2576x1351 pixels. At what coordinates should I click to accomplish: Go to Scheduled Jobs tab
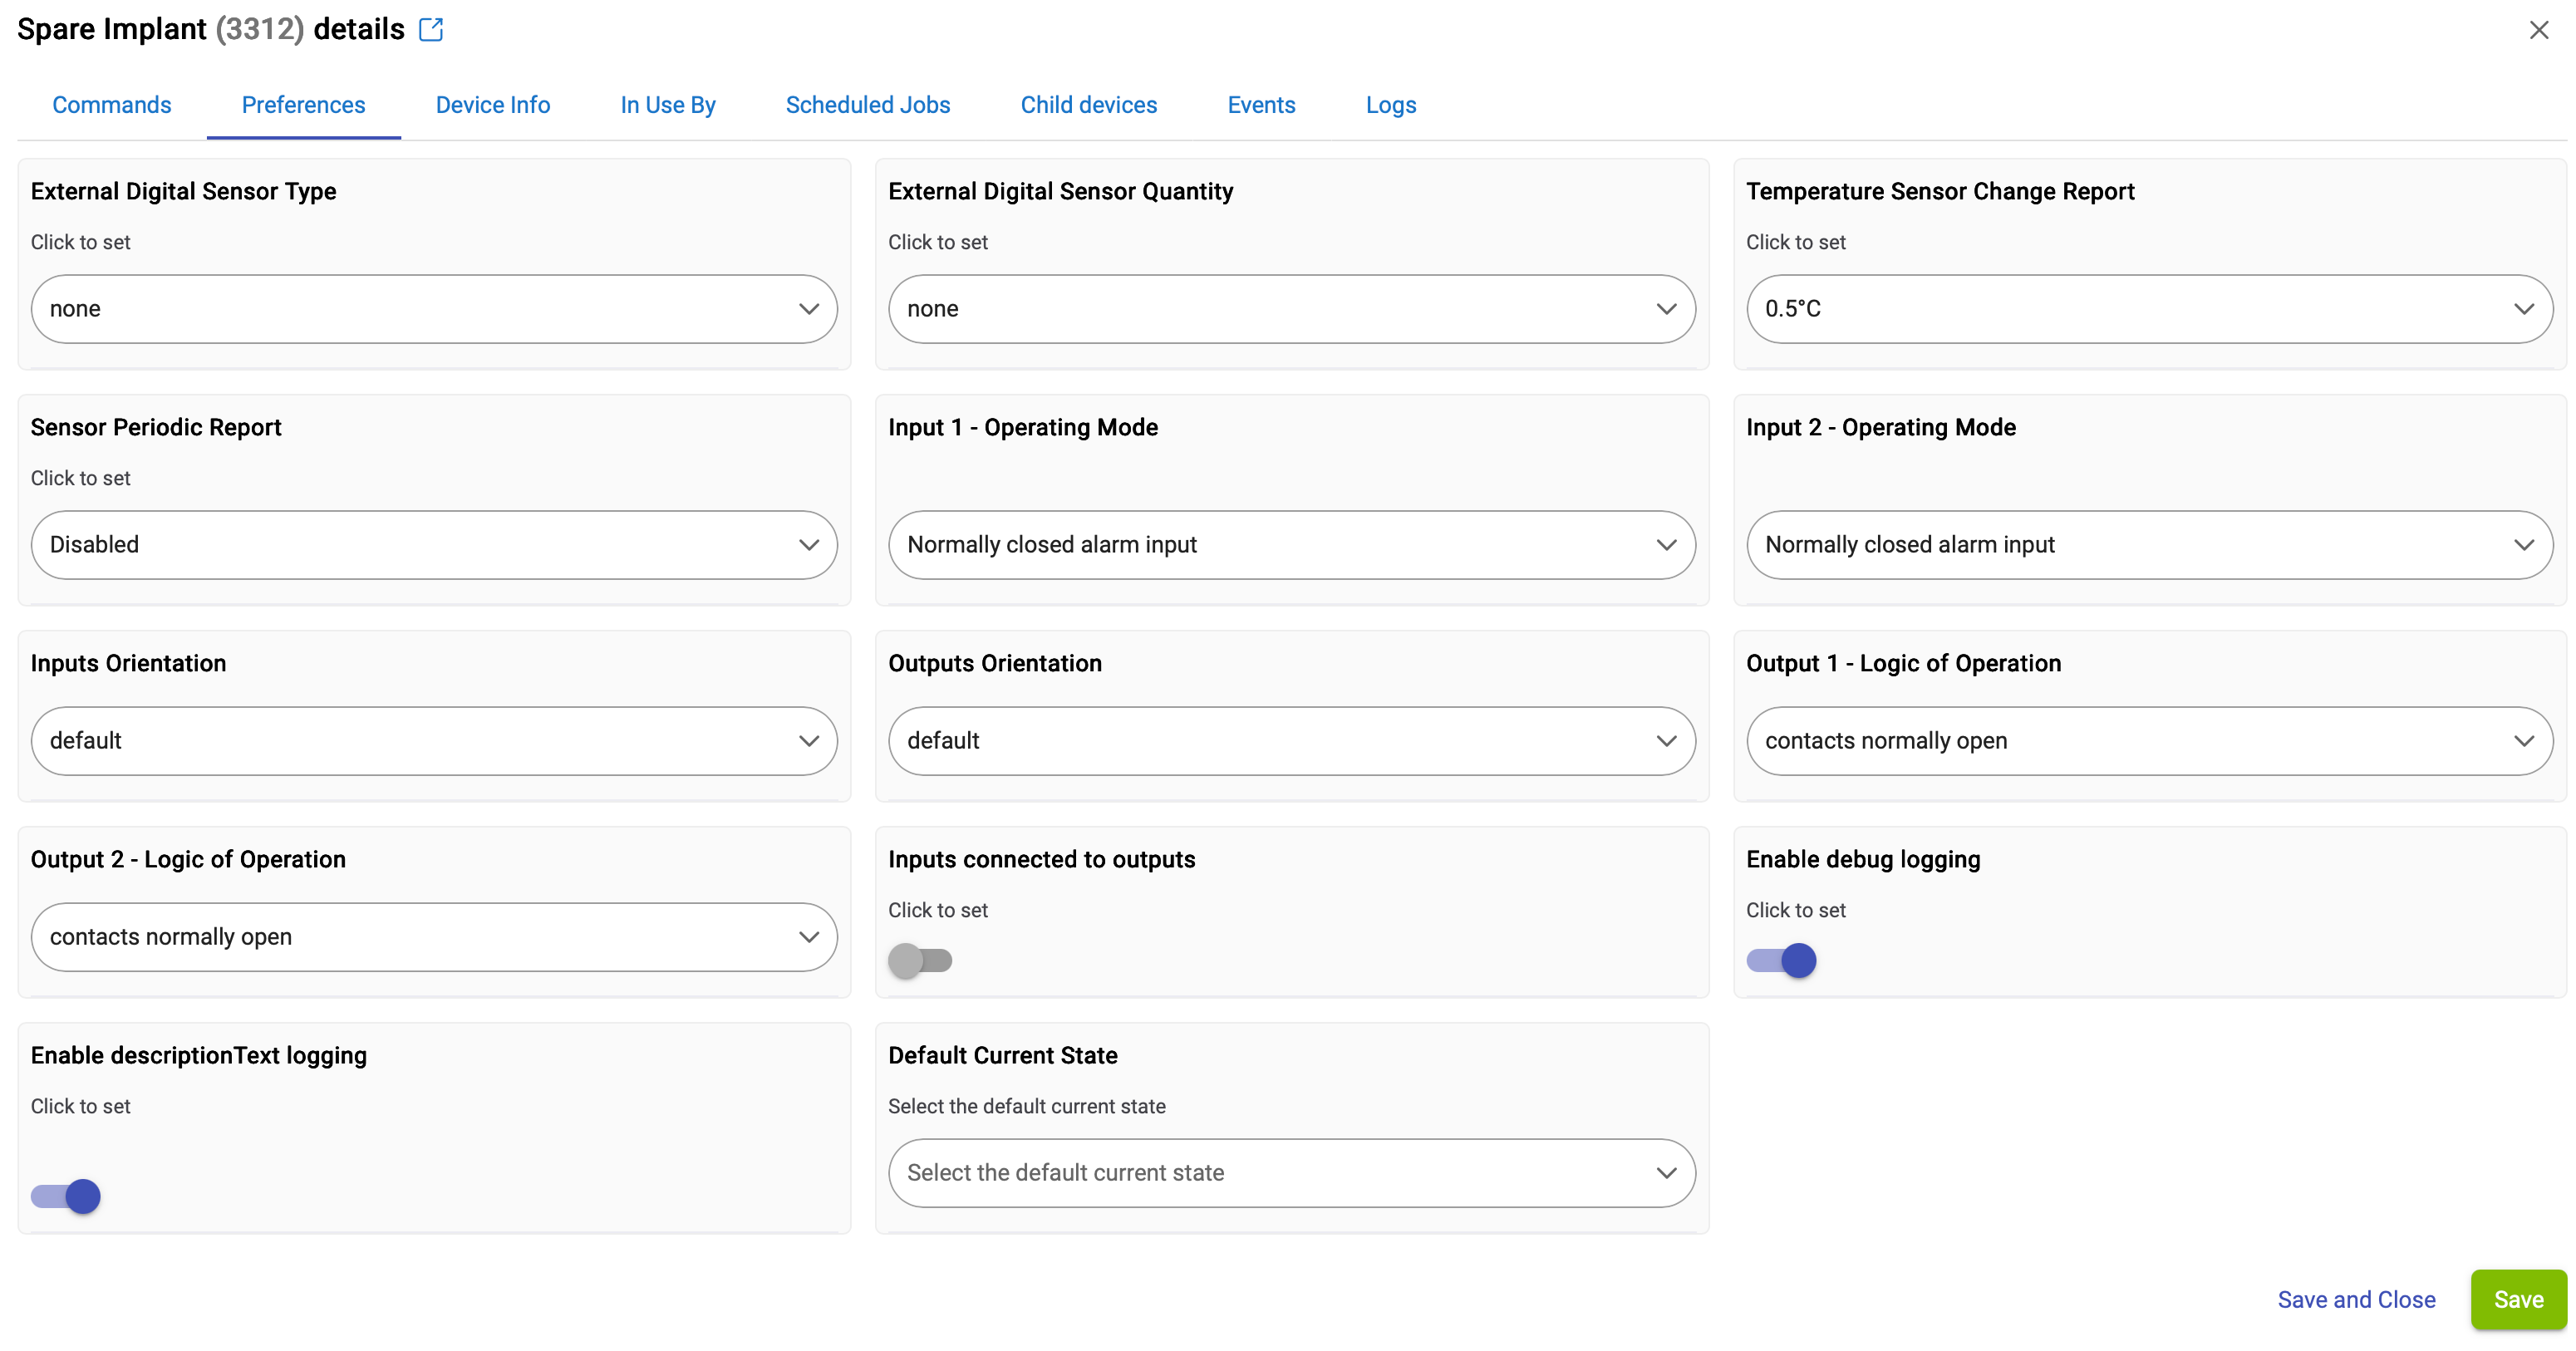pyautogui.click(x=868, y=105)
